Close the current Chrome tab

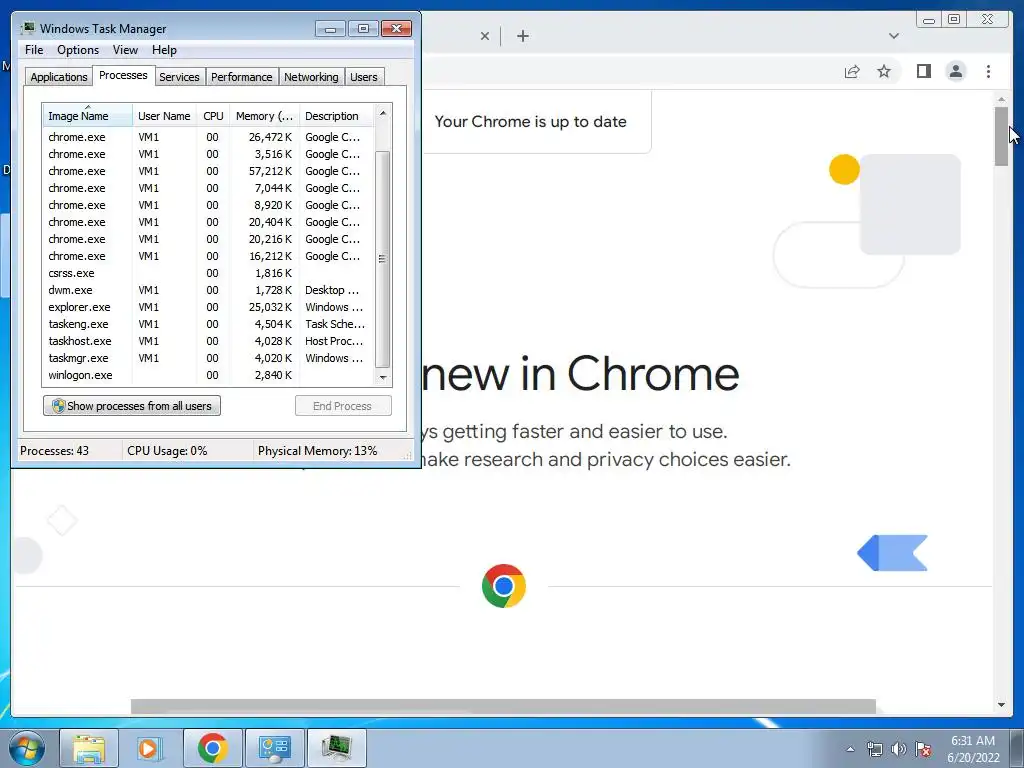(x=485, y=36)
